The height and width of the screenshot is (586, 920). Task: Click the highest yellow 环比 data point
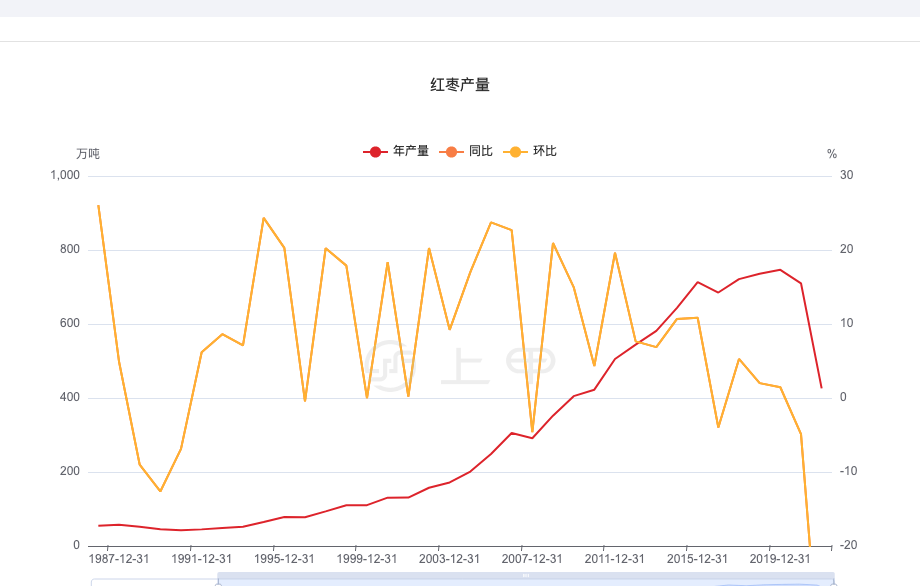coord(97,206)
